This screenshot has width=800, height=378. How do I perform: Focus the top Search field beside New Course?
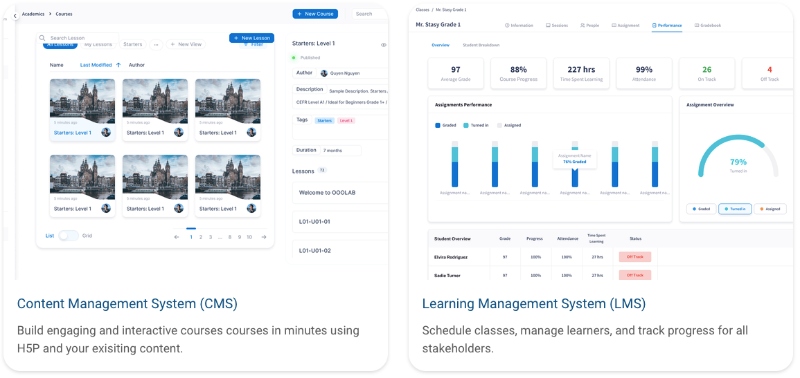[370, 14]
